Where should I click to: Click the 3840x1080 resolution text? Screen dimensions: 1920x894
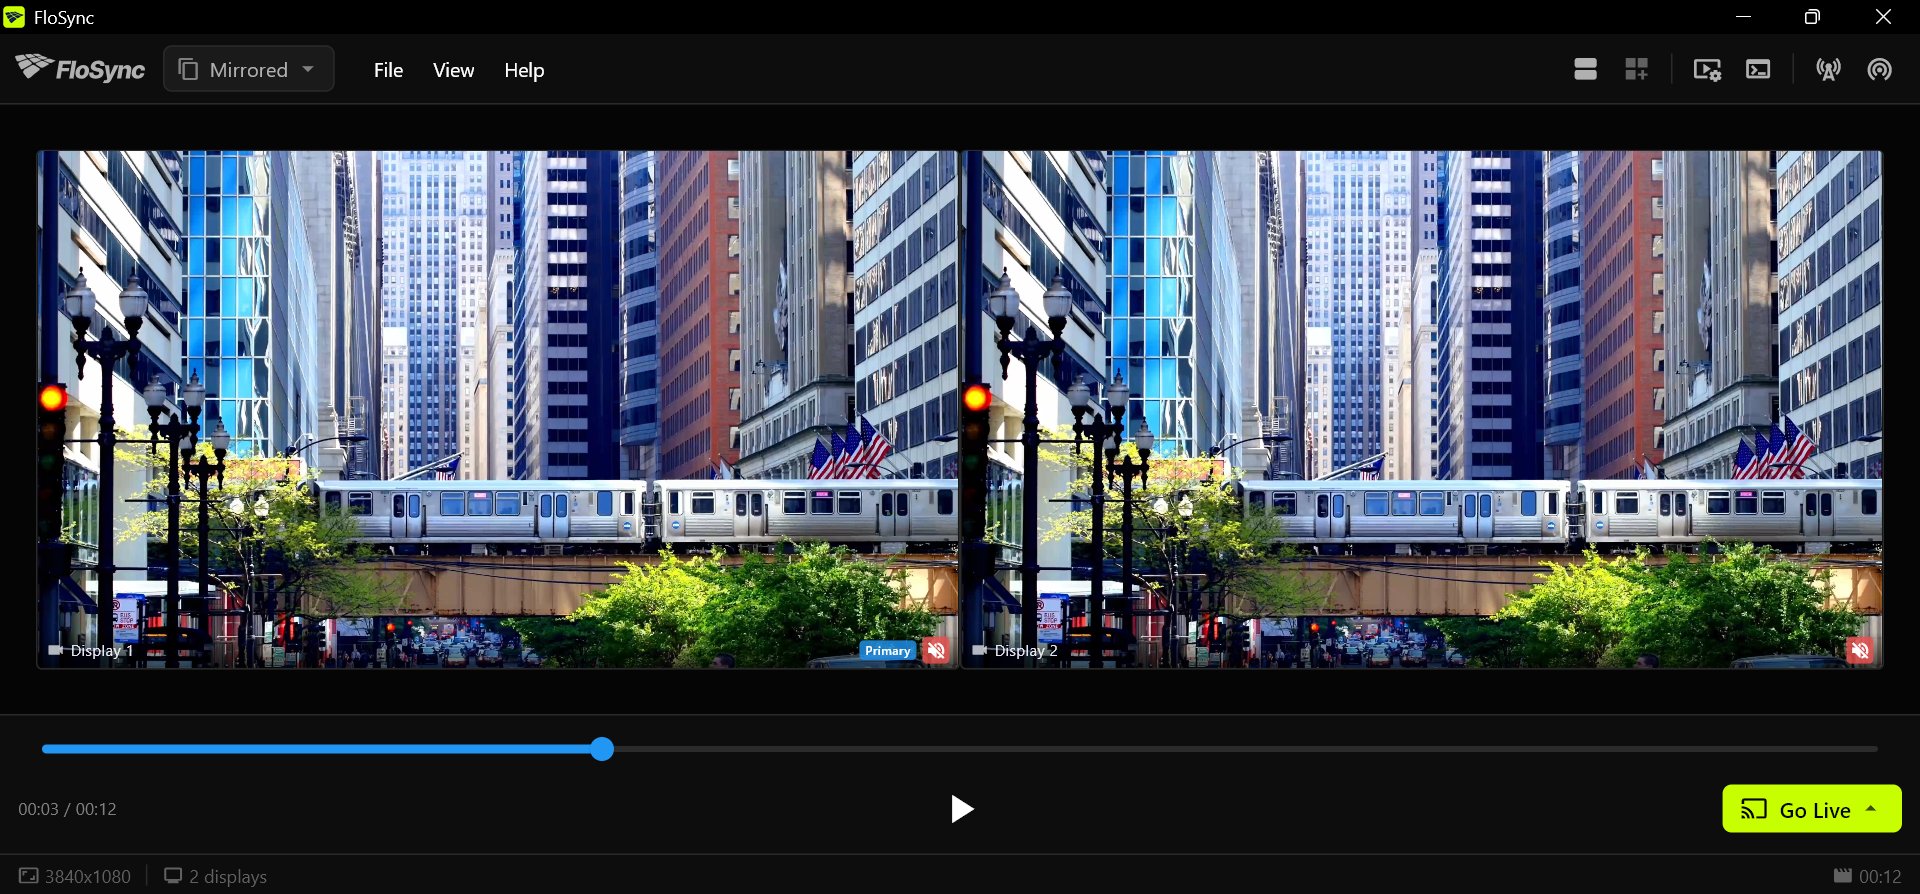click(88, 876)
